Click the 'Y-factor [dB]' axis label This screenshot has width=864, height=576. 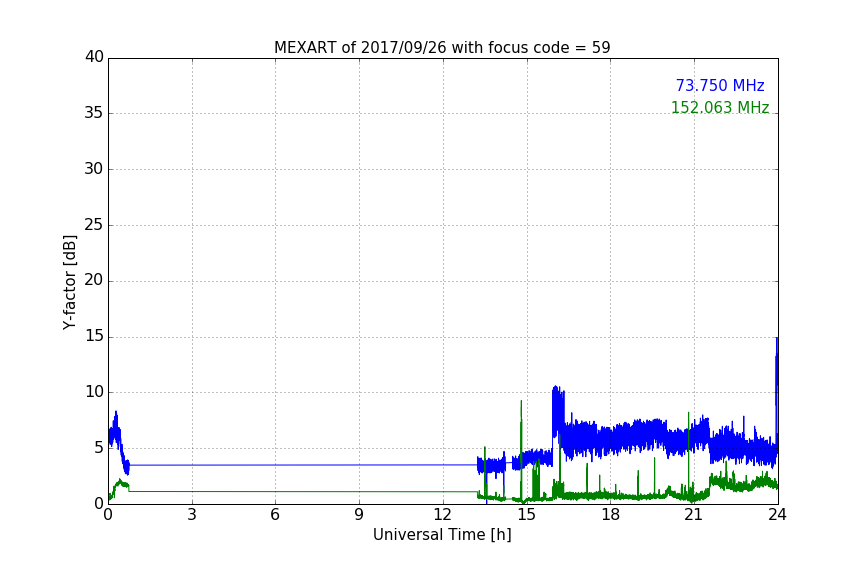[x=69, y=282]
